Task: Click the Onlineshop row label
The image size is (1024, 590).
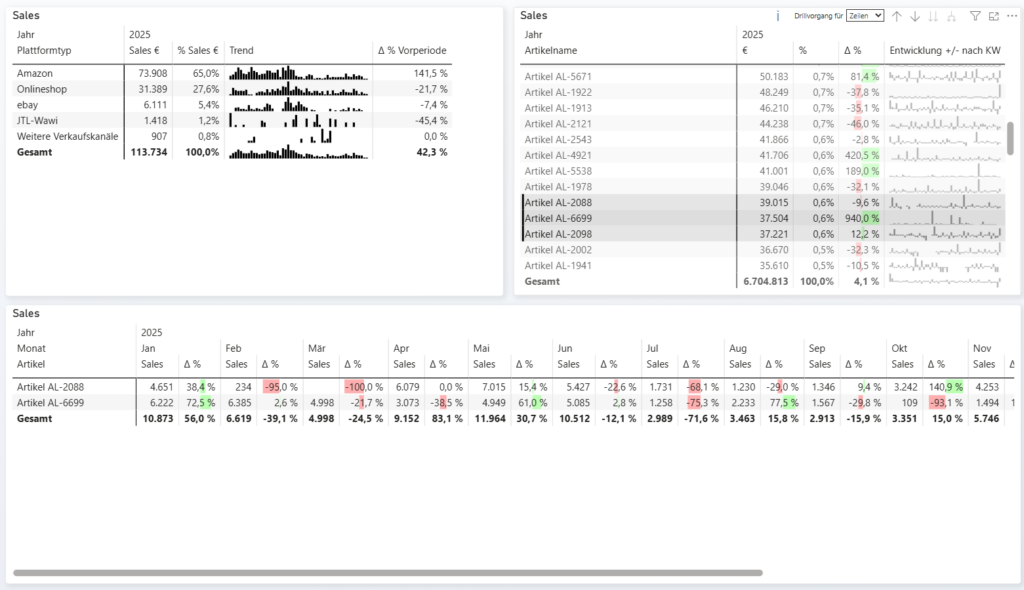Action: coord(41,89)
